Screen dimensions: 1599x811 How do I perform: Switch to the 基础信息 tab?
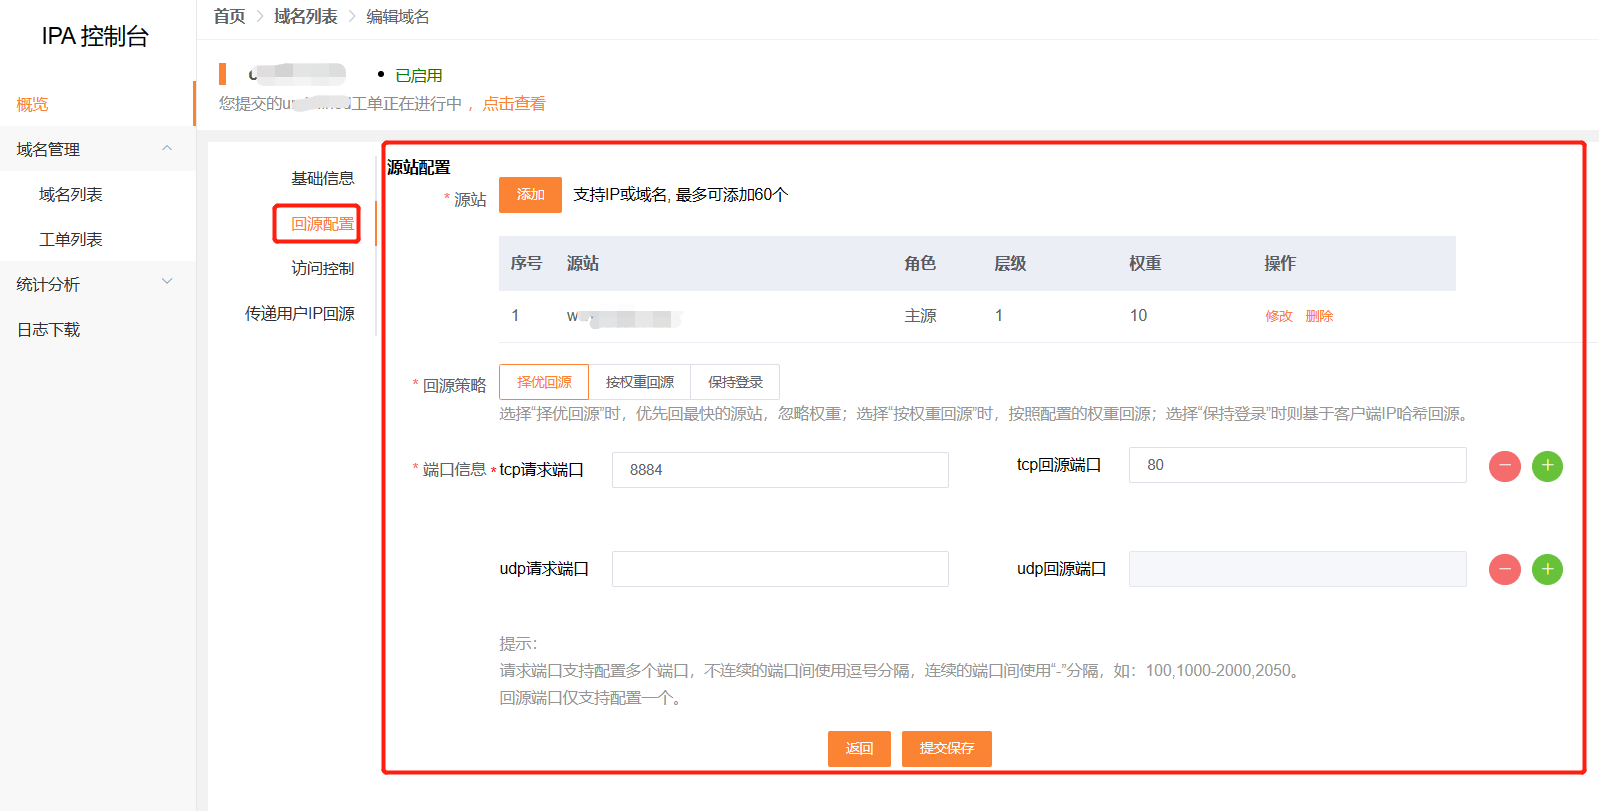pyautogui.click(x=322, y=178)
